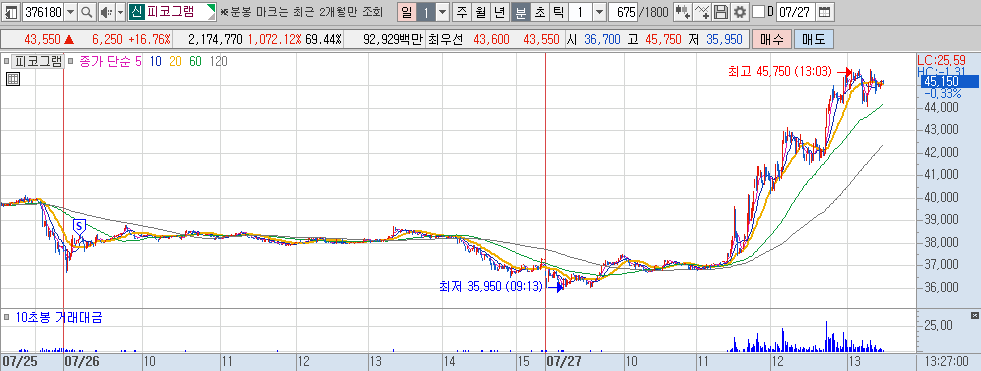Image resolution: width=981 pixels, height=371 pixels.
Task: Click the data grid icon under 피코그램
Action: tap(13, 79)
